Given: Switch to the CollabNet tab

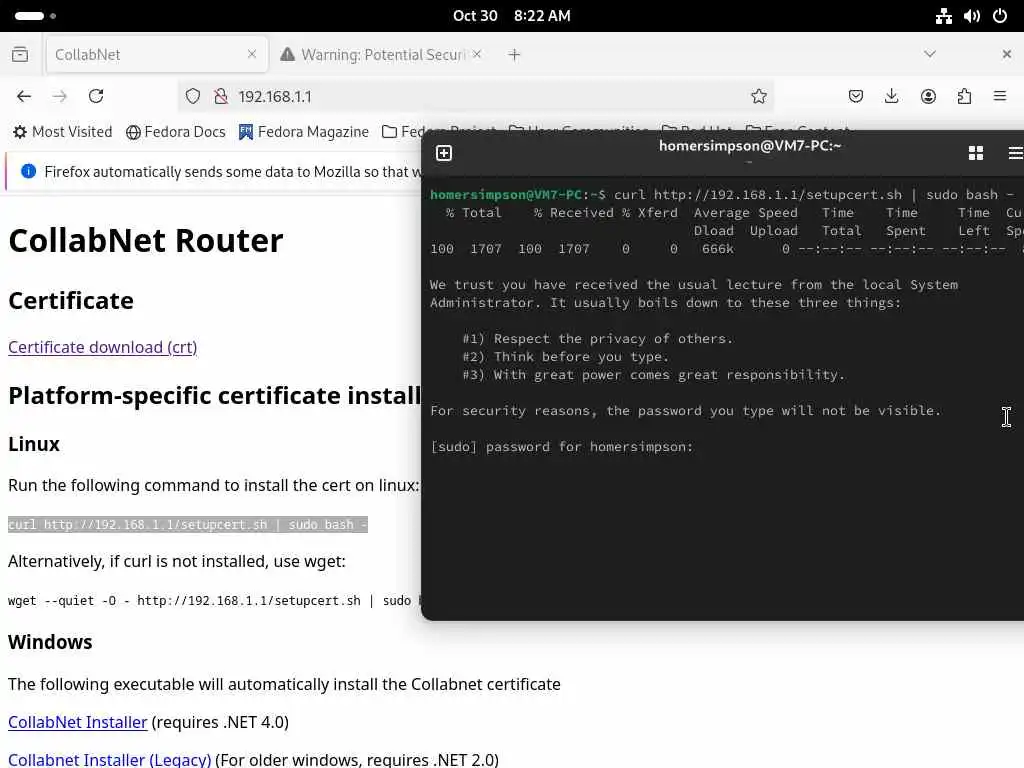Looking at the screenshot, I should coord(157,54).
